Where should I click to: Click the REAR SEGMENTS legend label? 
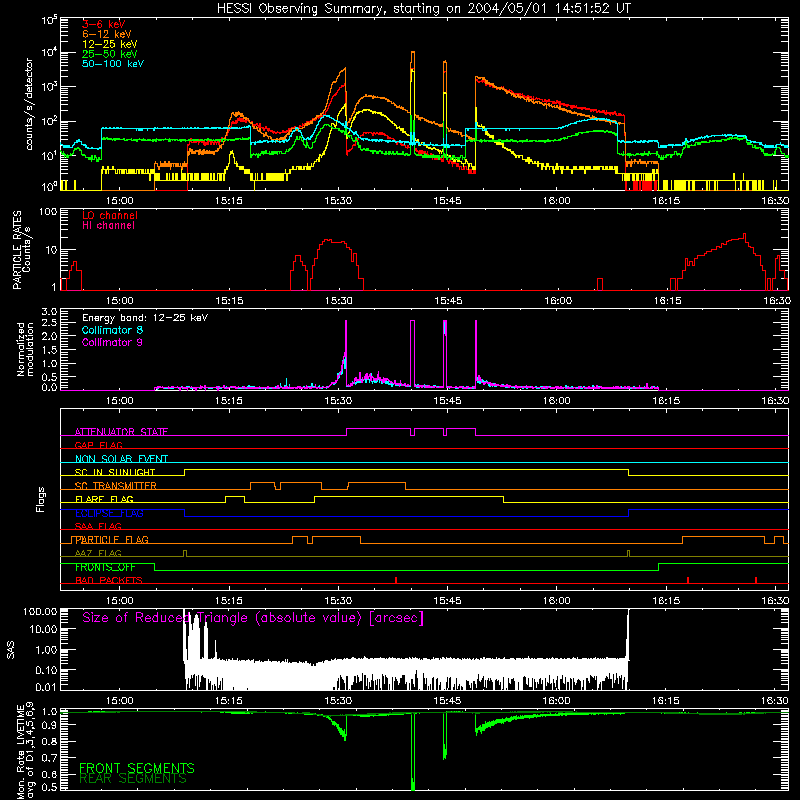[x=133, y=779]
